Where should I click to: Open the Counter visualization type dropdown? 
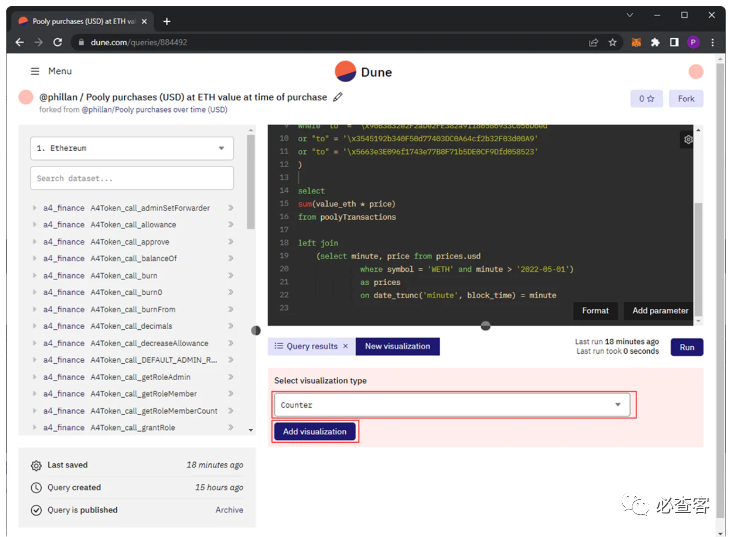tap(453, 405)
